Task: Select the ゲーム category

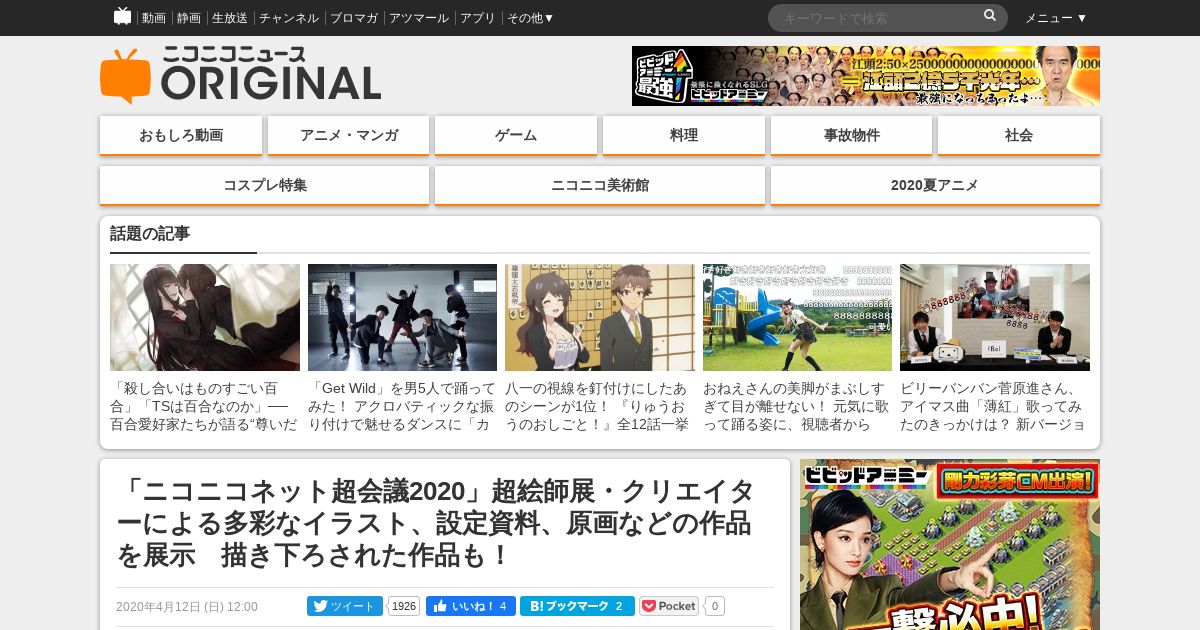Action: click(x=516, y=135)
